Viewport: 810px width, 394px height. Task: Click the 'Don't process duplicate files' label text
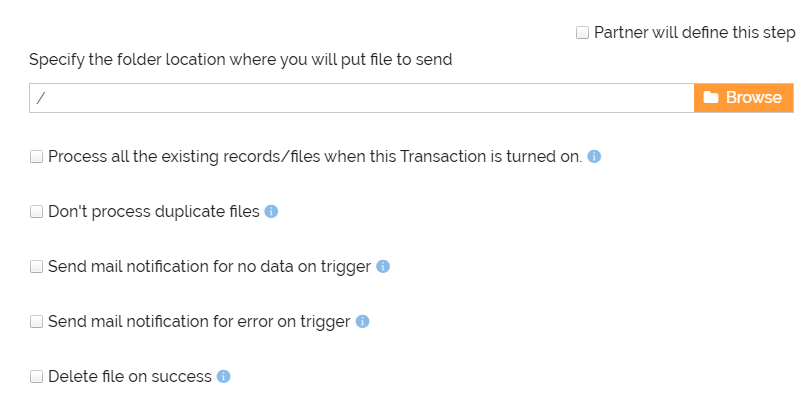[x=154, y=212]
